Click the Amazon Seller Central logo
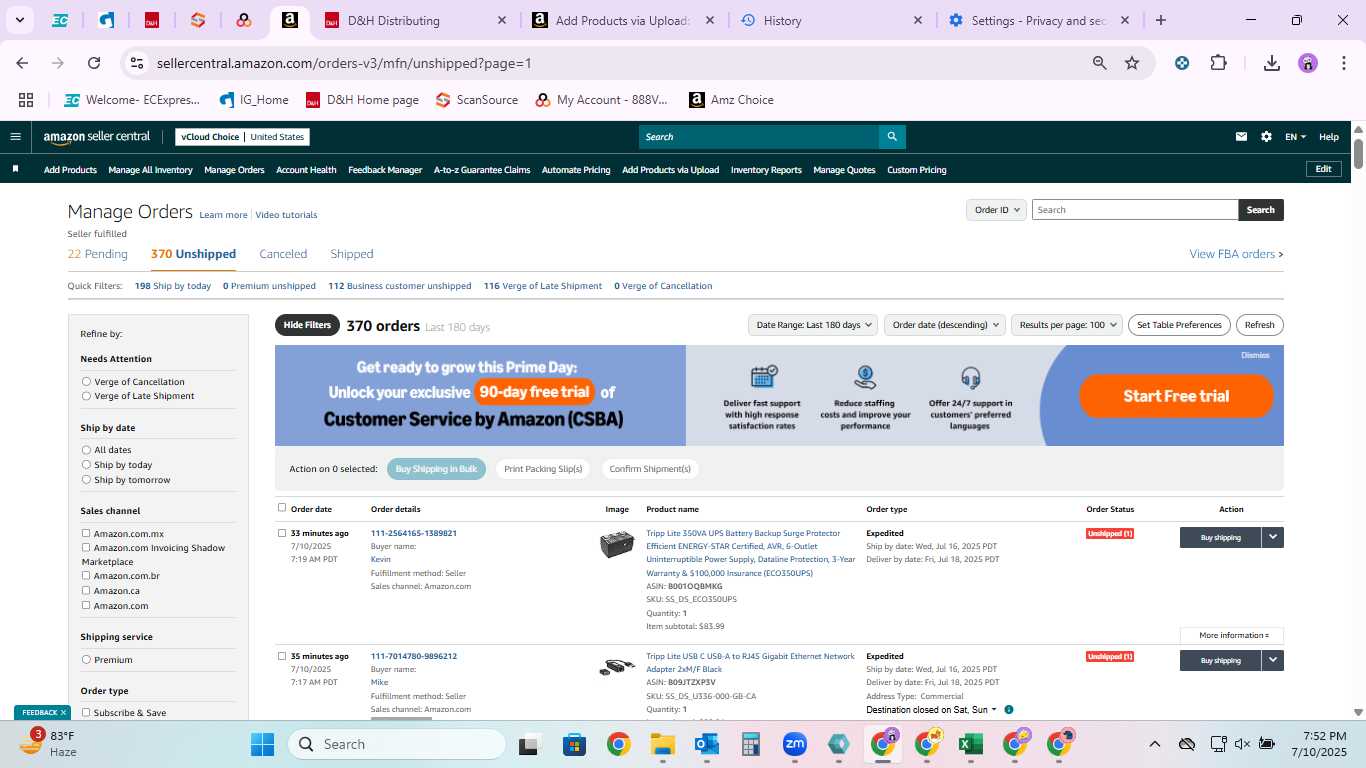 (97, 137)
